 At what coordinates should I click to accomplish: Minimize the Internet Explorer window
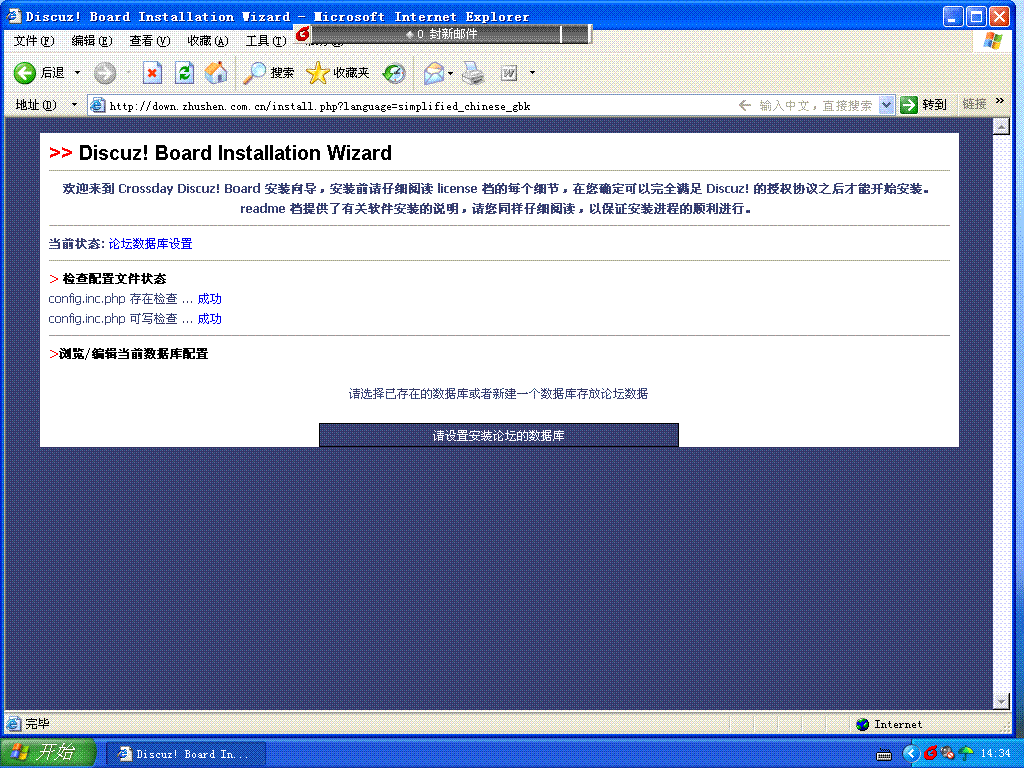[x=953, y=16]
